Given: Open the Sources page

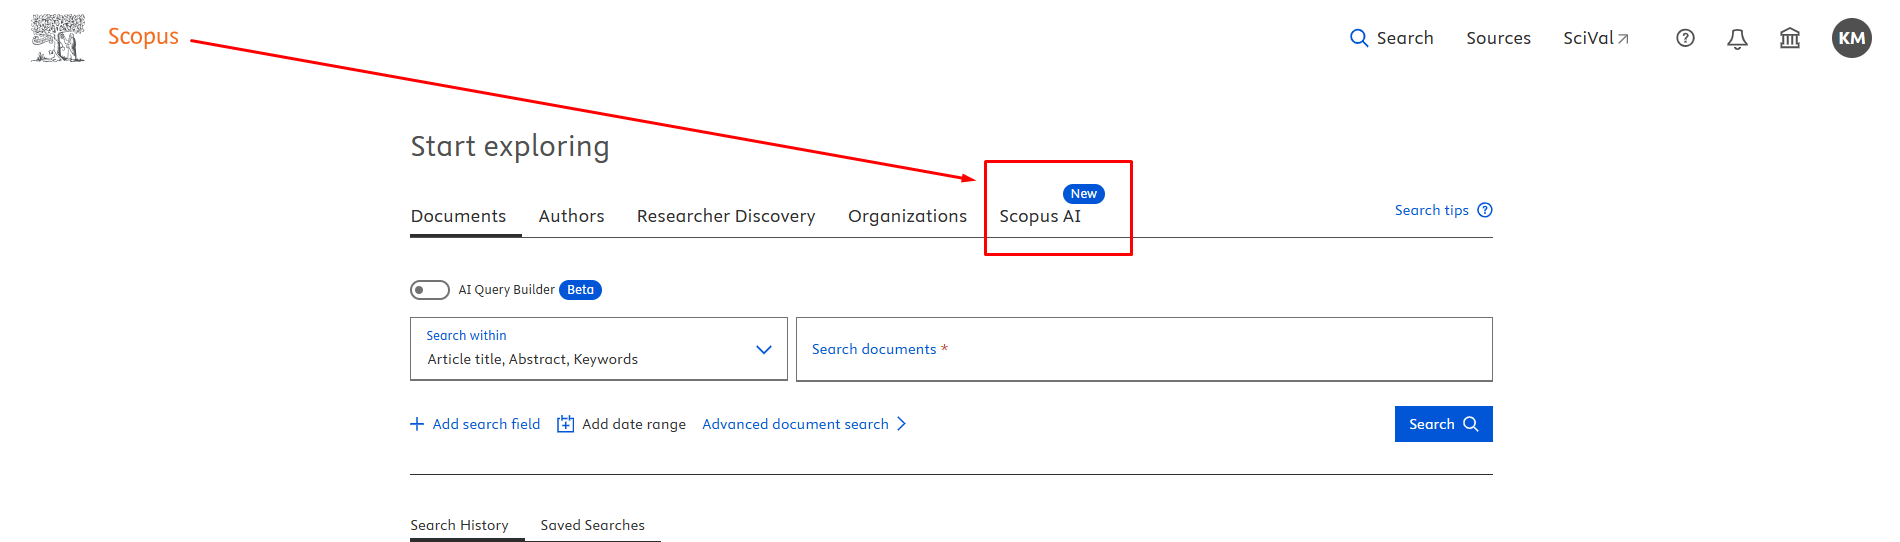Looking at the screenshot, I should coord(1498,38).
